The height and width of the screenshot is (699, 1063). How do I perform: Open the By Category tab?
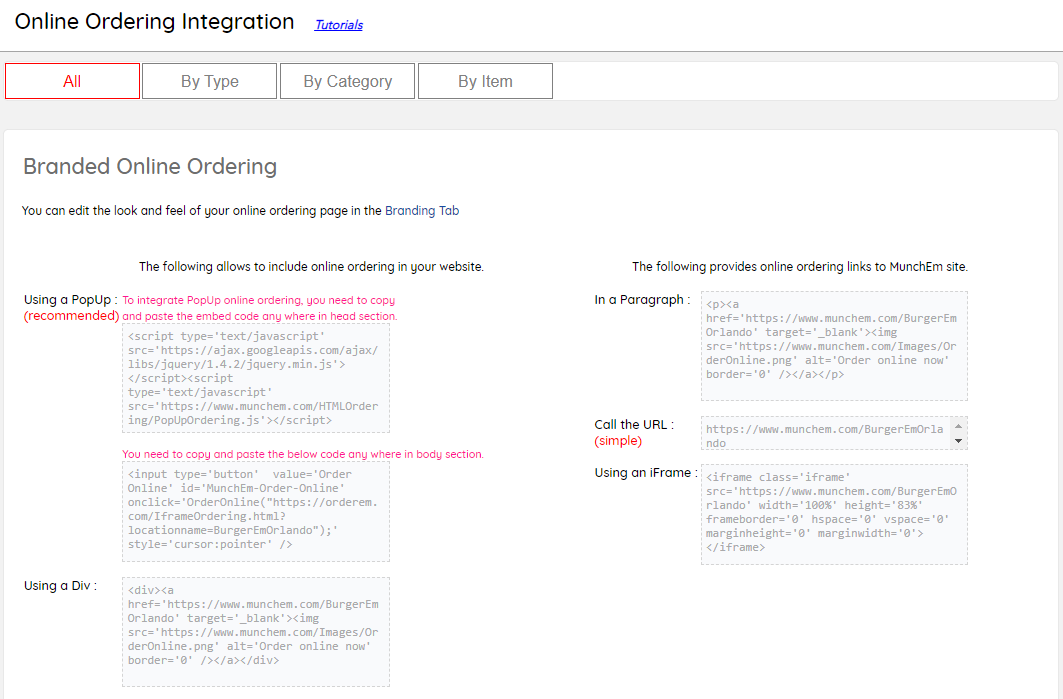pos(347,82)
